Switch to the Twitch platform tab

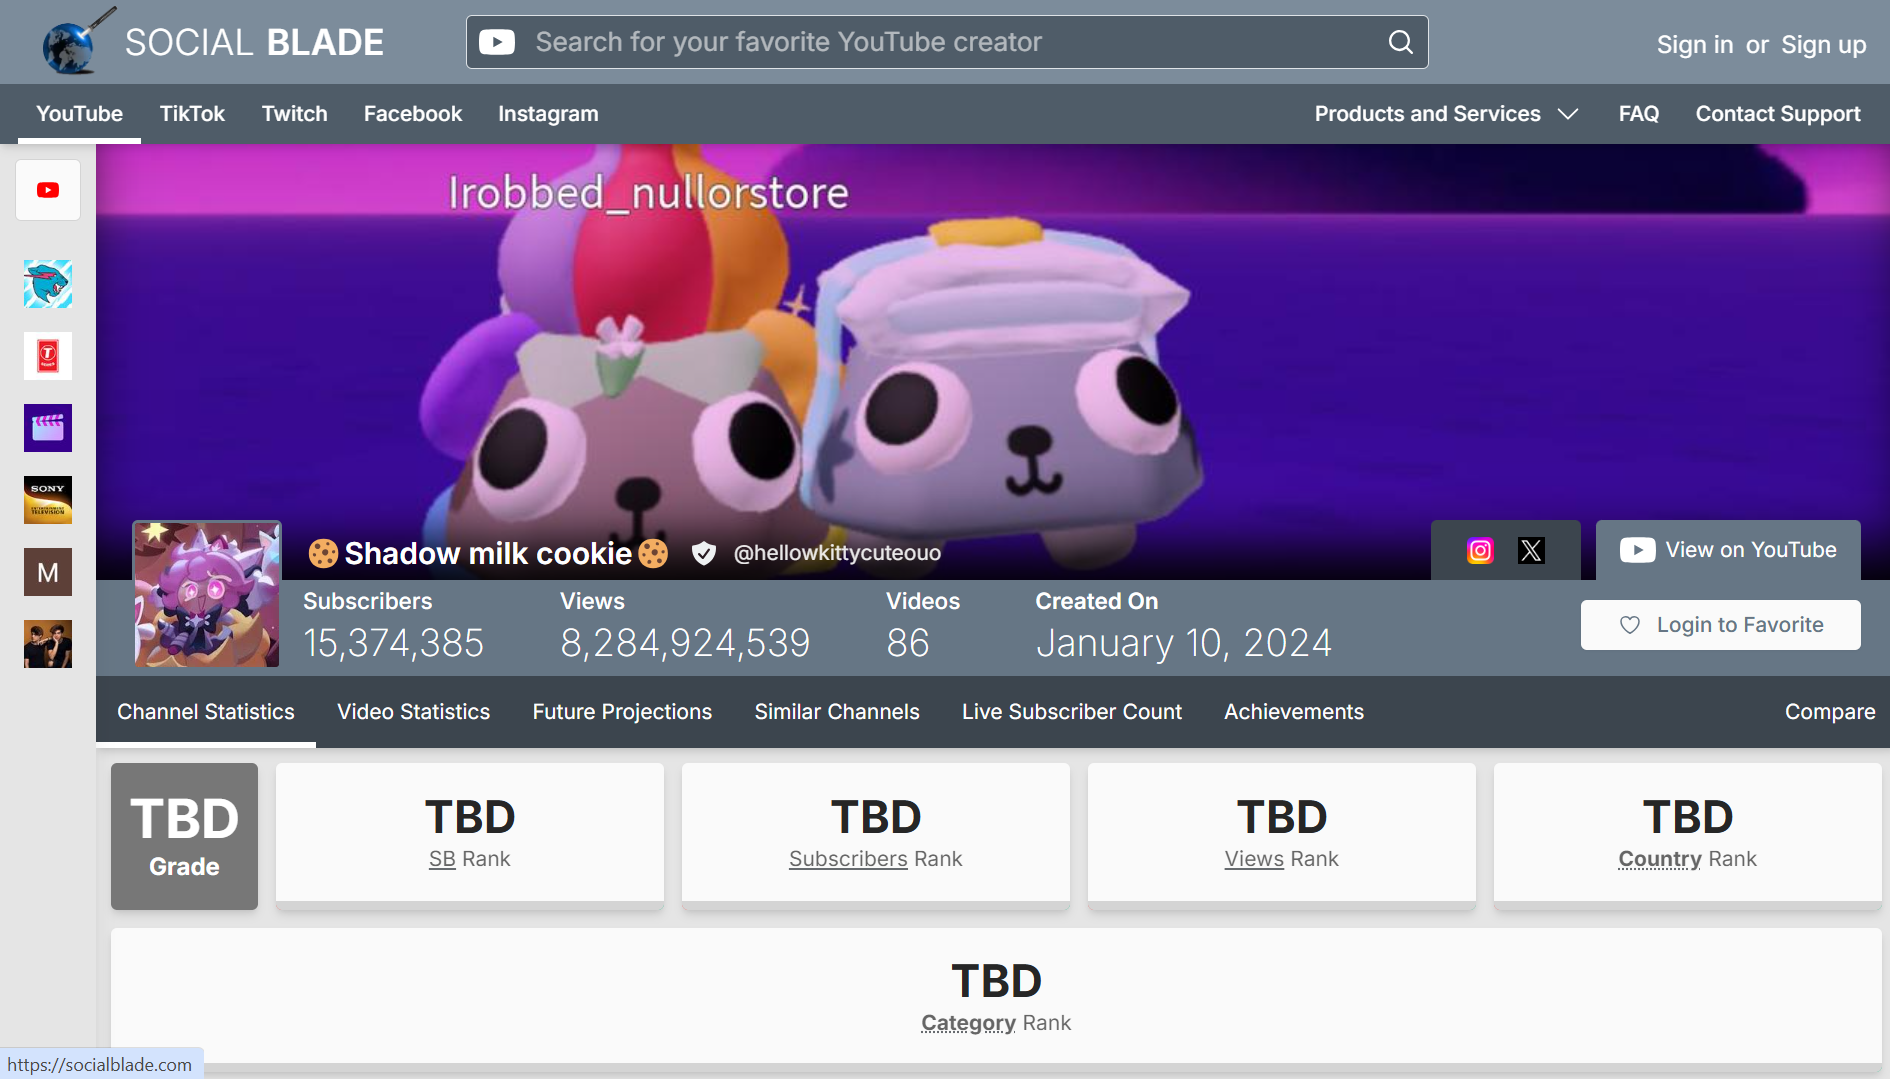pos(295,114)
